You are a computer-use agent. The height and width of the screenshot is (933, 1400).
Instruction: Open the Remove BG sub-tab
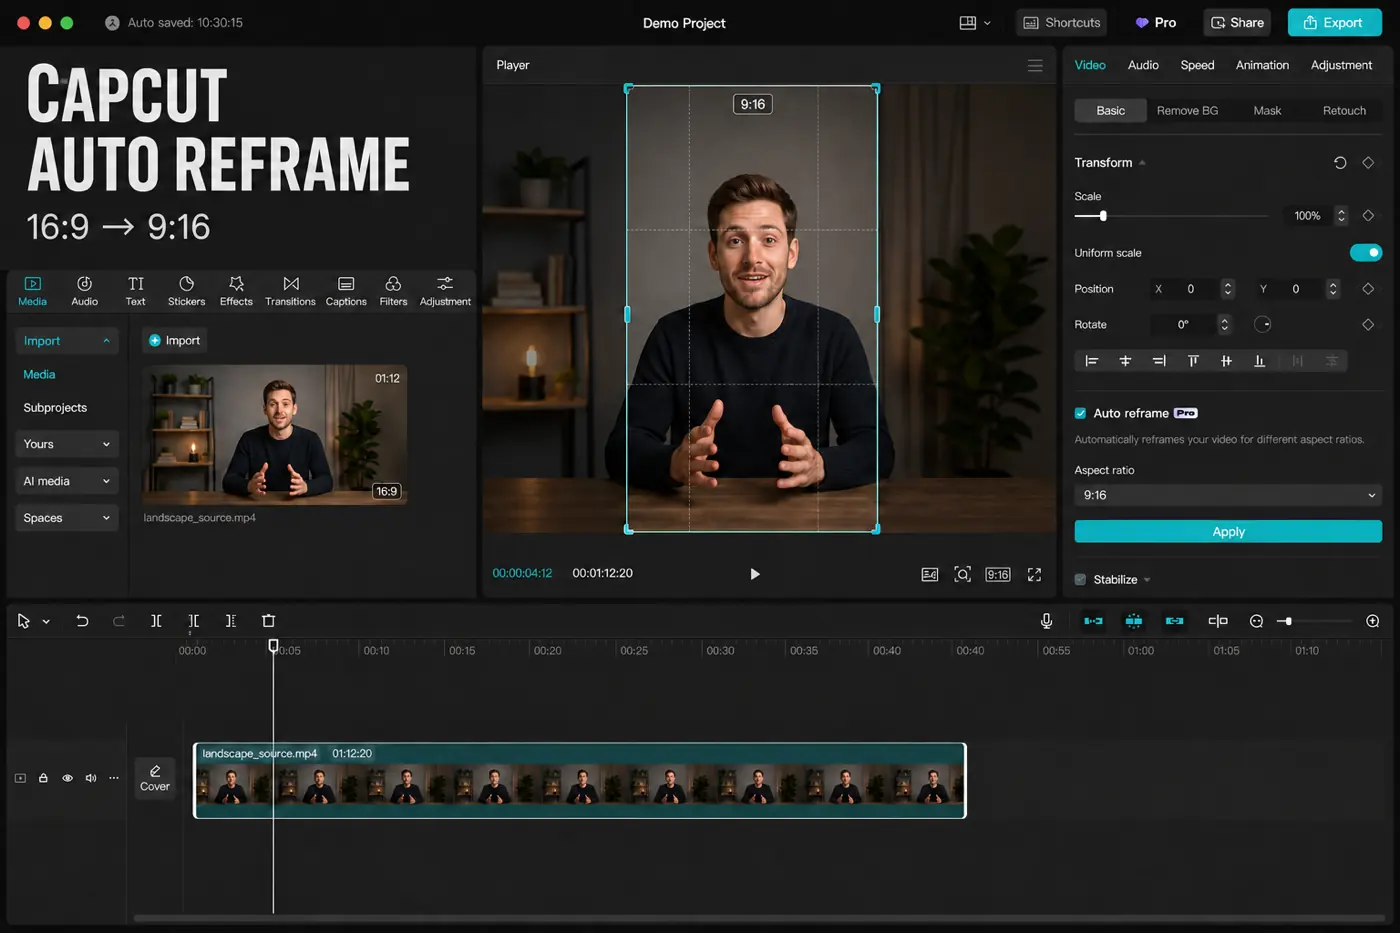tap(1187, 111)
